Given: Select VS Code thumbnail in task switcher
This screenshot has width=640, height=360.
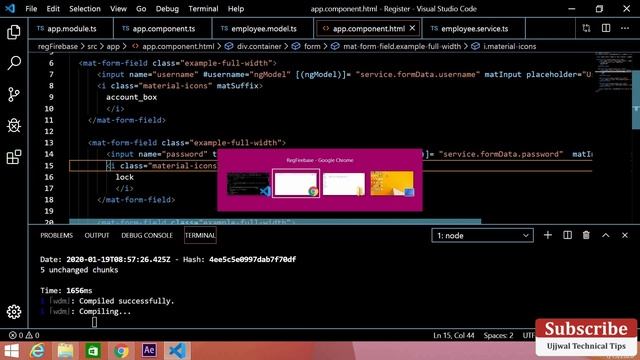Looking at the screenshot, I should click(248, 183).
